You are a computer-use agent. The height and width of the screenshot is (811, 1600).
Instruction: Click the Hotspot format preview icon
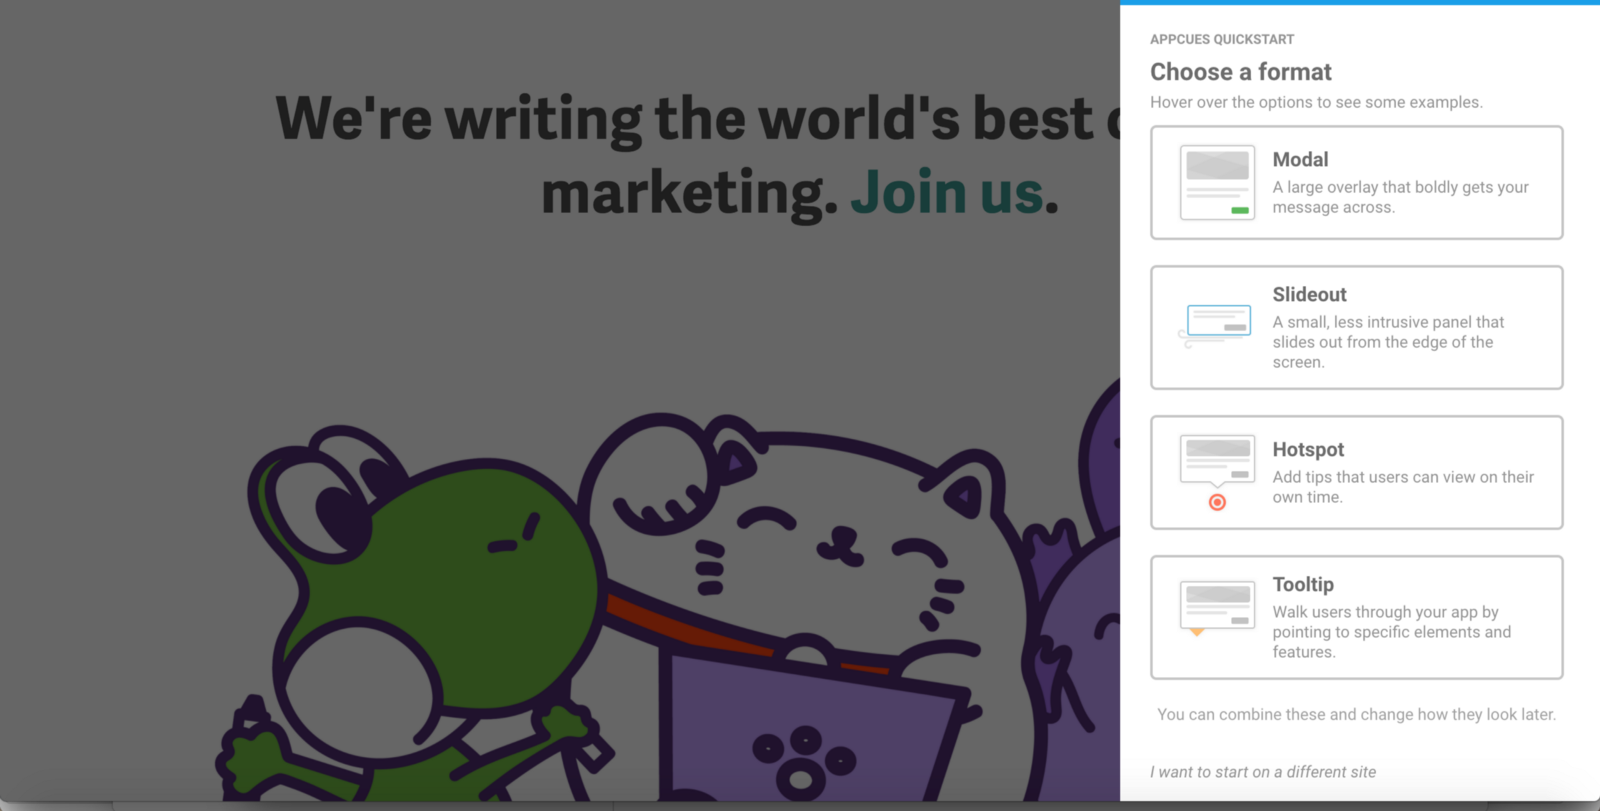pos(1217,472)
